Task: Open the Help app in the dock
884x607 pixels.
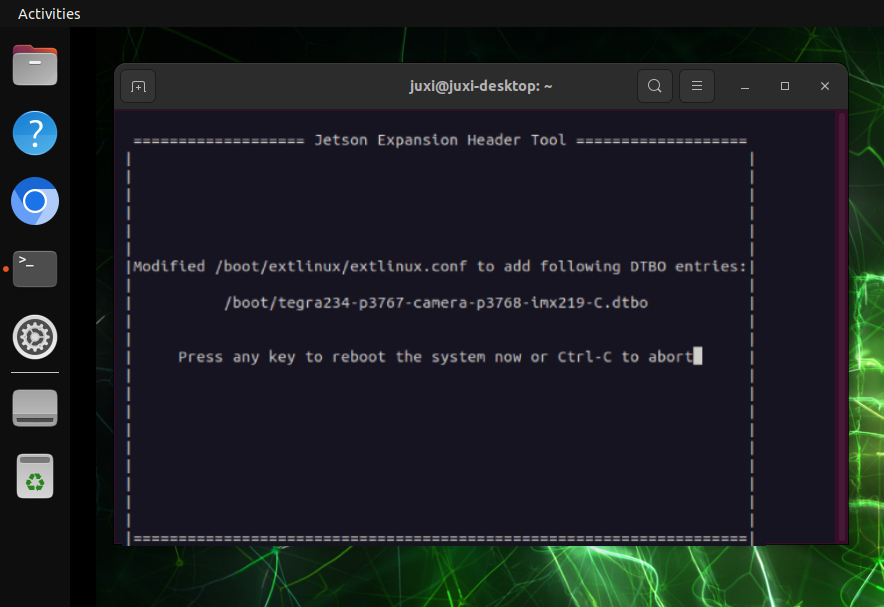Action: click(35, 133)
